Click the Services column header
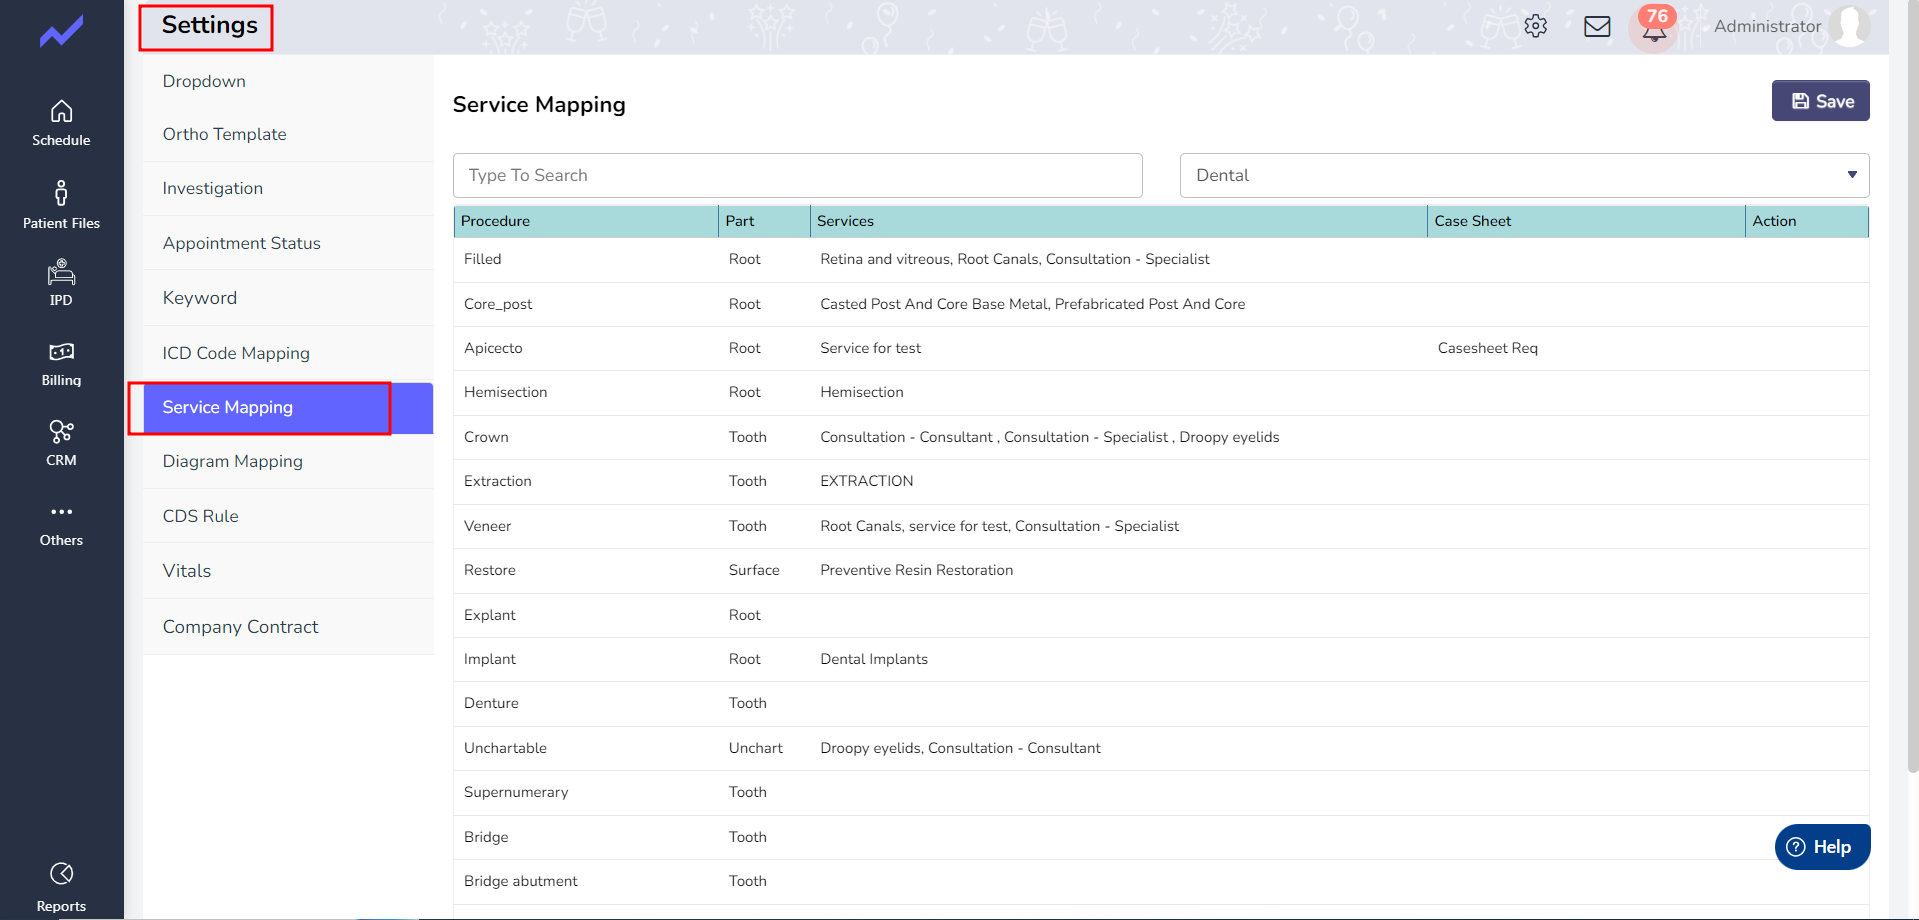 click(1118, 221)
